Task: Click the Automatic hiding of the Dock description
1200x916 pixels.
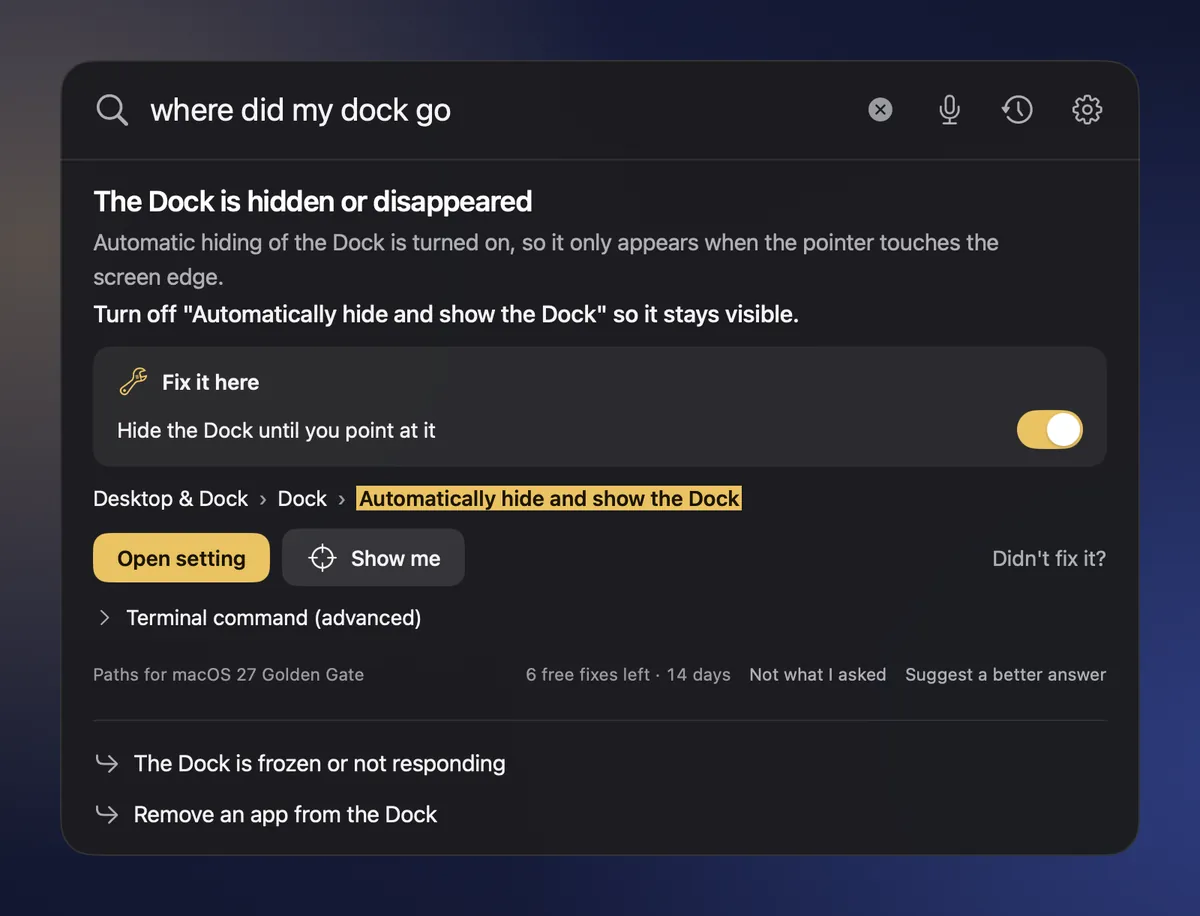Action: tap(546, 259)
